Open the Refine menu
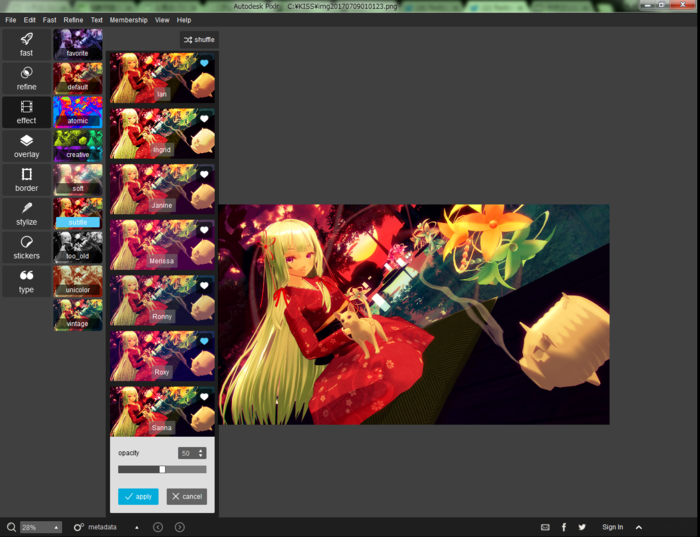Image resolution: width=700 pixels, height=537 pixels. pos(73,20)
